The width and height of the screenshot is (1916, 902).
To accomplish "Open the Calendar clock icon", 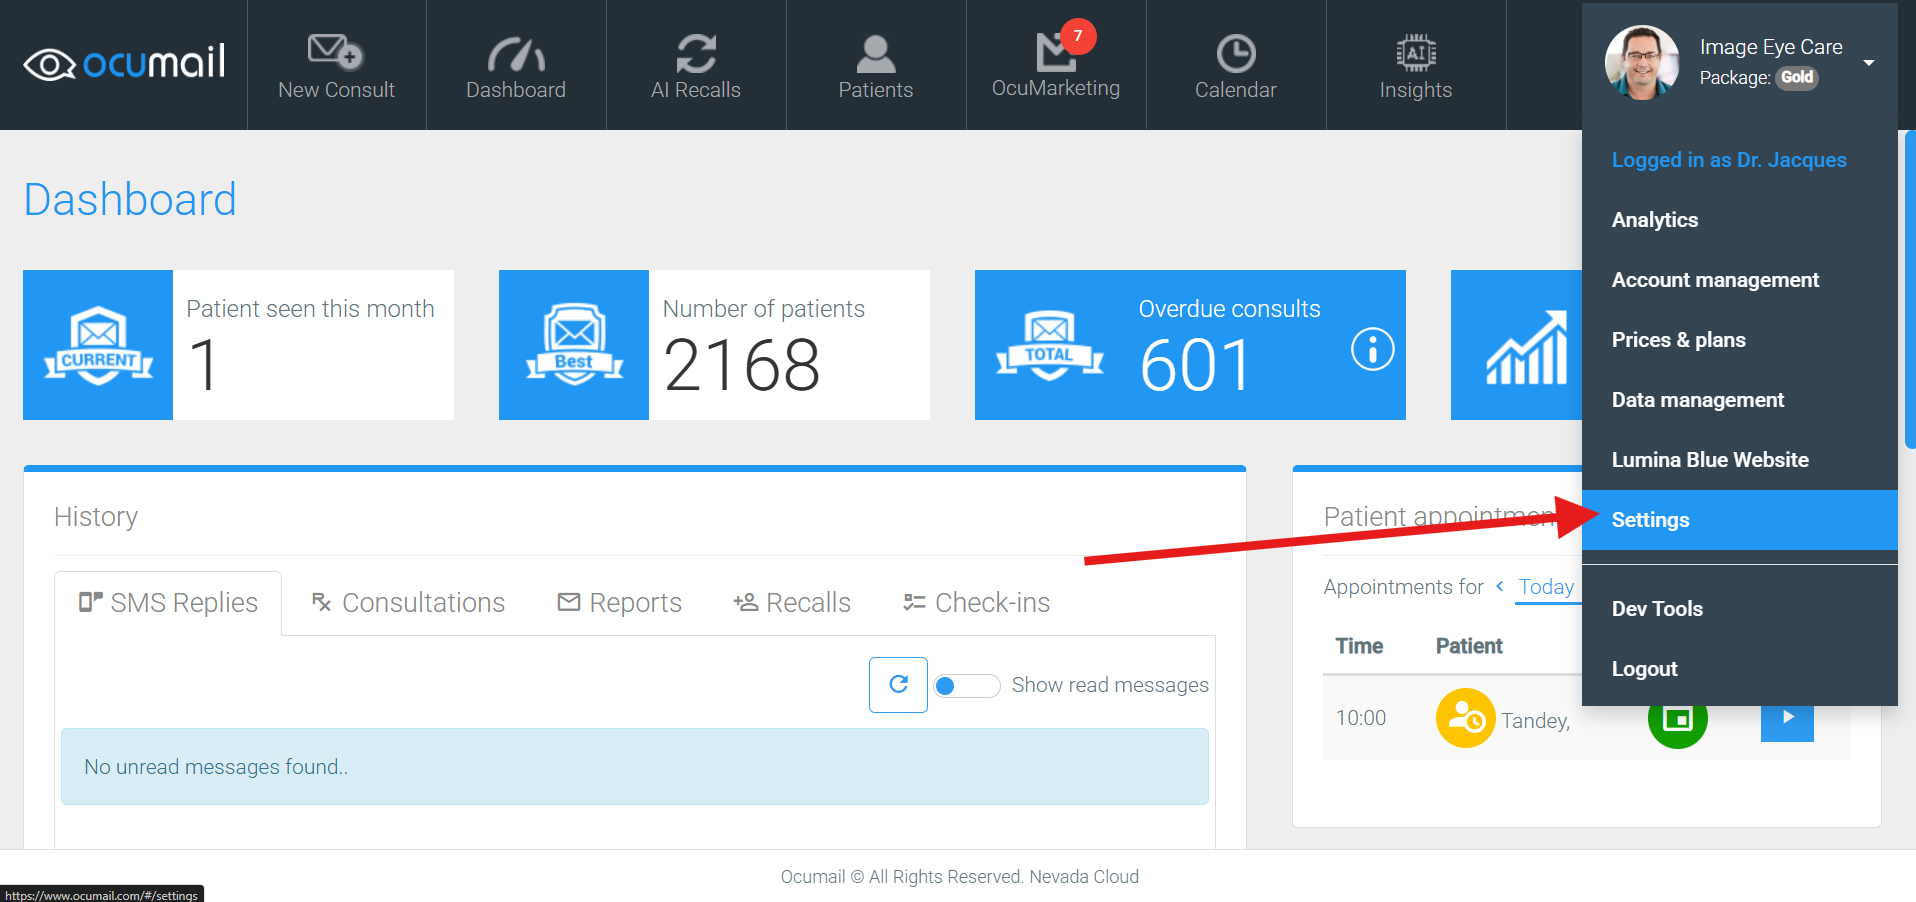I will tap(1236, 54).
